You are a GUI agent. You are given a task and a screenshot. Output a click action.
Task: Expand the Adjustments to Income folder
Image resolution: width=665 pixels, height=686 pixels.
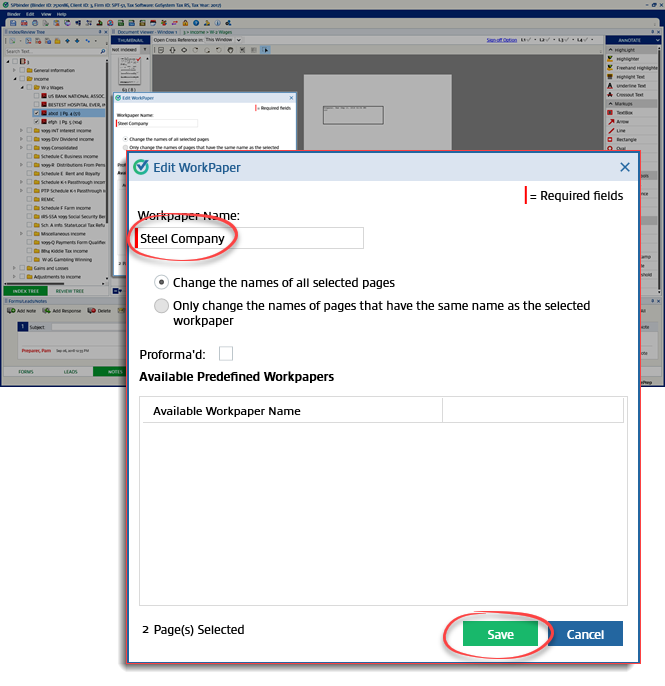point(14,276)
